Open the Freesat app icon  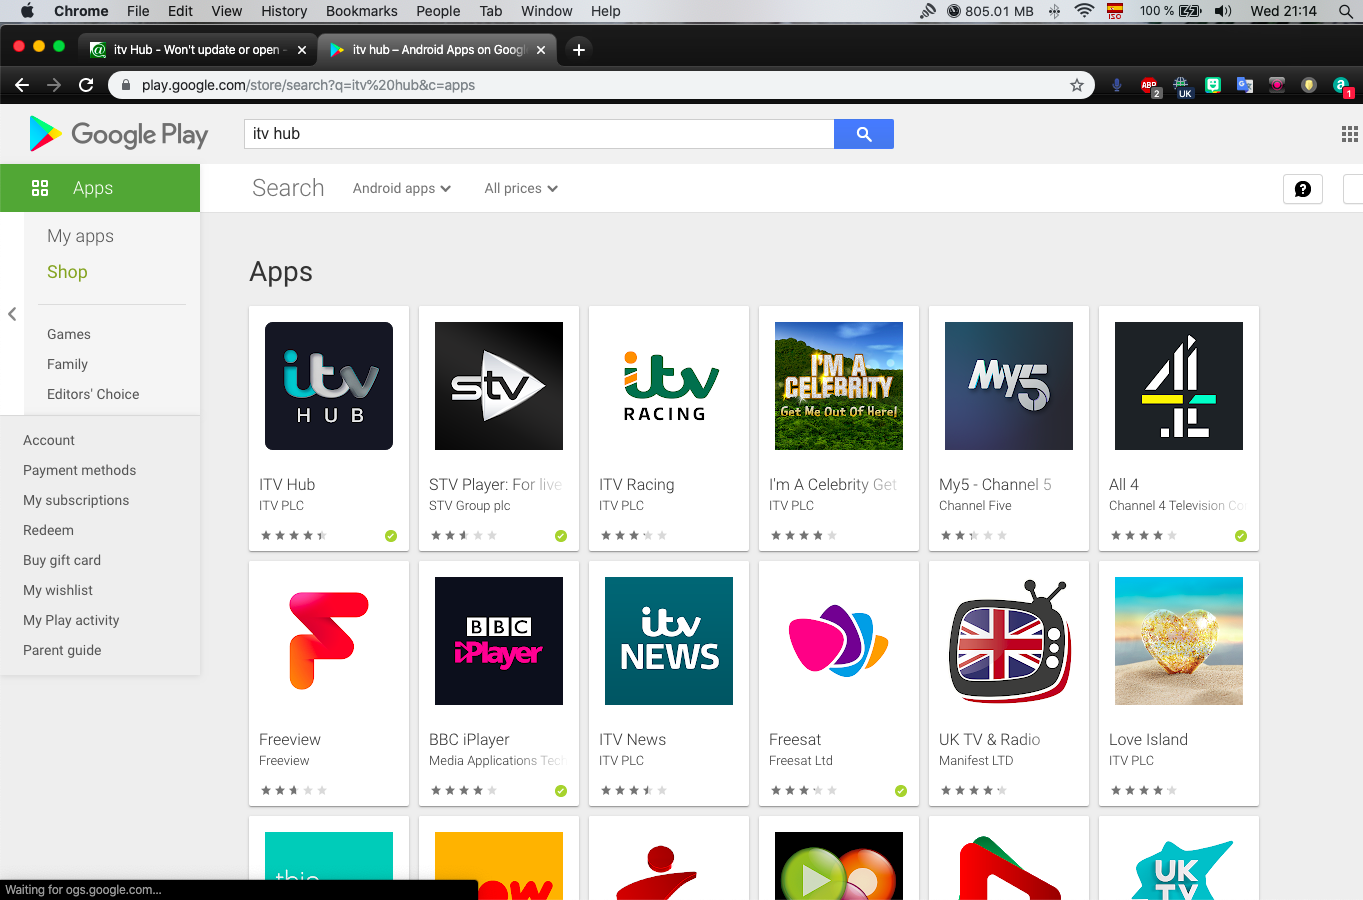pyautogui.click(x=839, y=641)
